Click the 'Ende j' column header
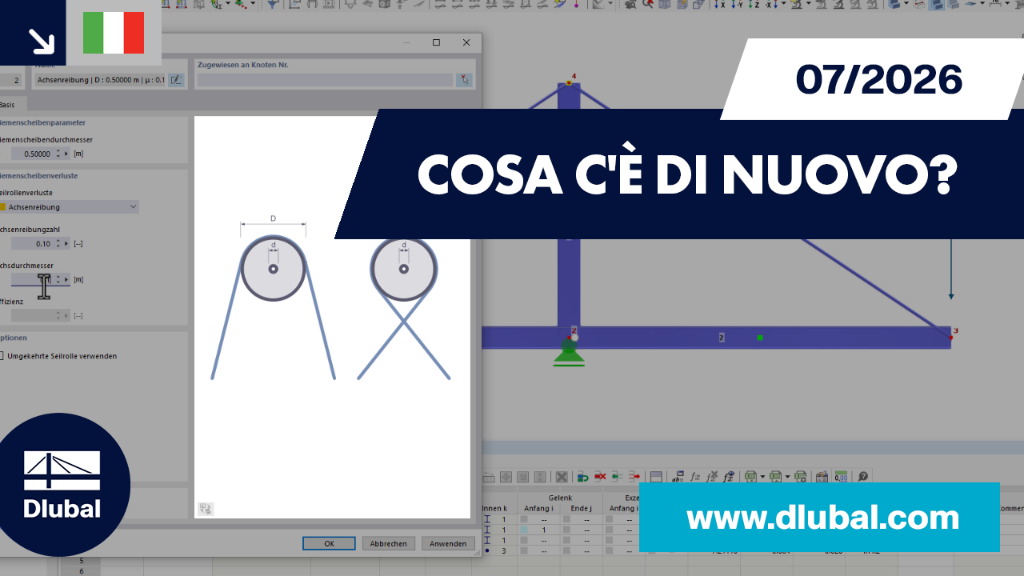Screen dimensions: 1024x576 [x=581, y=508]
